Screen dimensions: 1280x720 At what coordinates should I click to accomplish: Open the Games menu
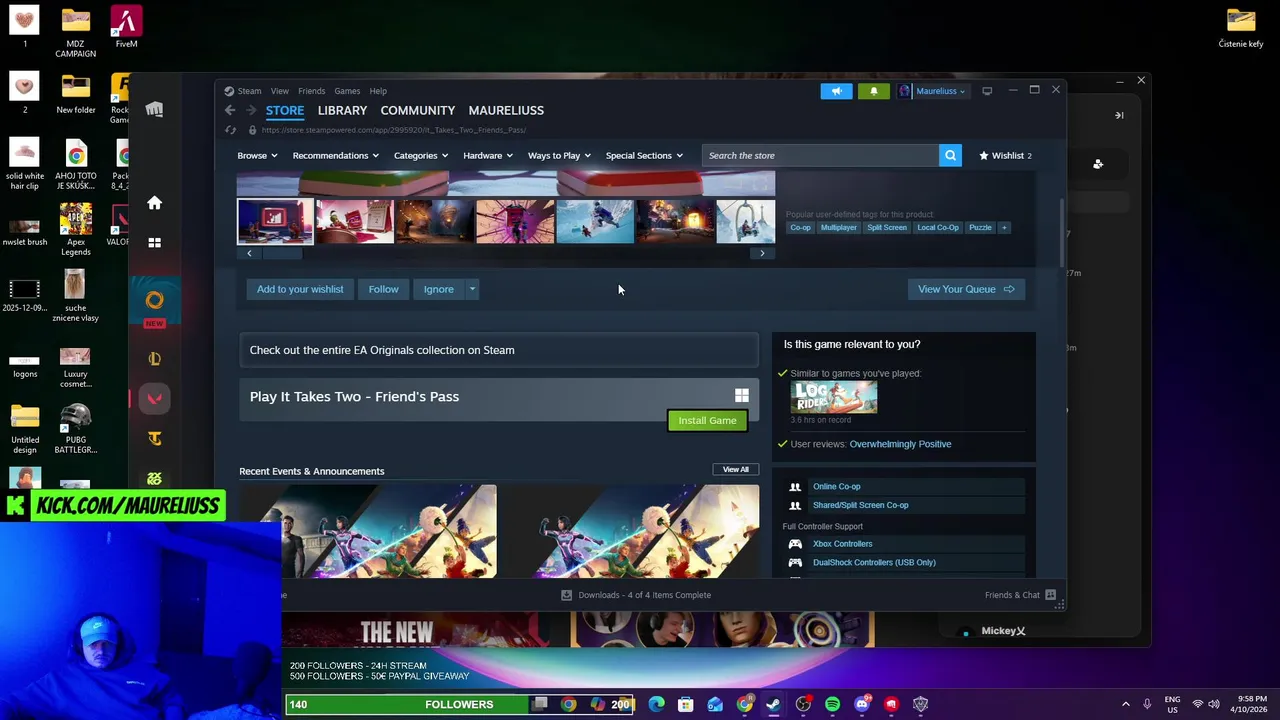pyautogui.click(x=347, y=91)
